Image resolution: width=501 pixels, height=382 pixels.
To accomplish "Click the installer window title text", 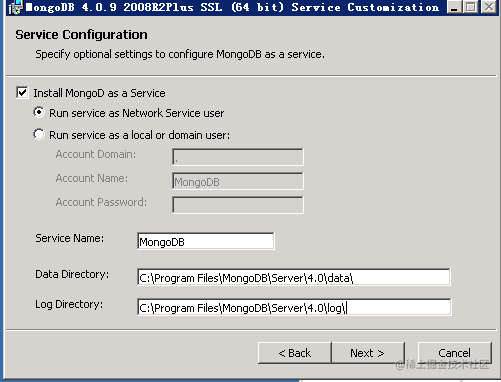I will pyautogui.click(x=232, y=7).
